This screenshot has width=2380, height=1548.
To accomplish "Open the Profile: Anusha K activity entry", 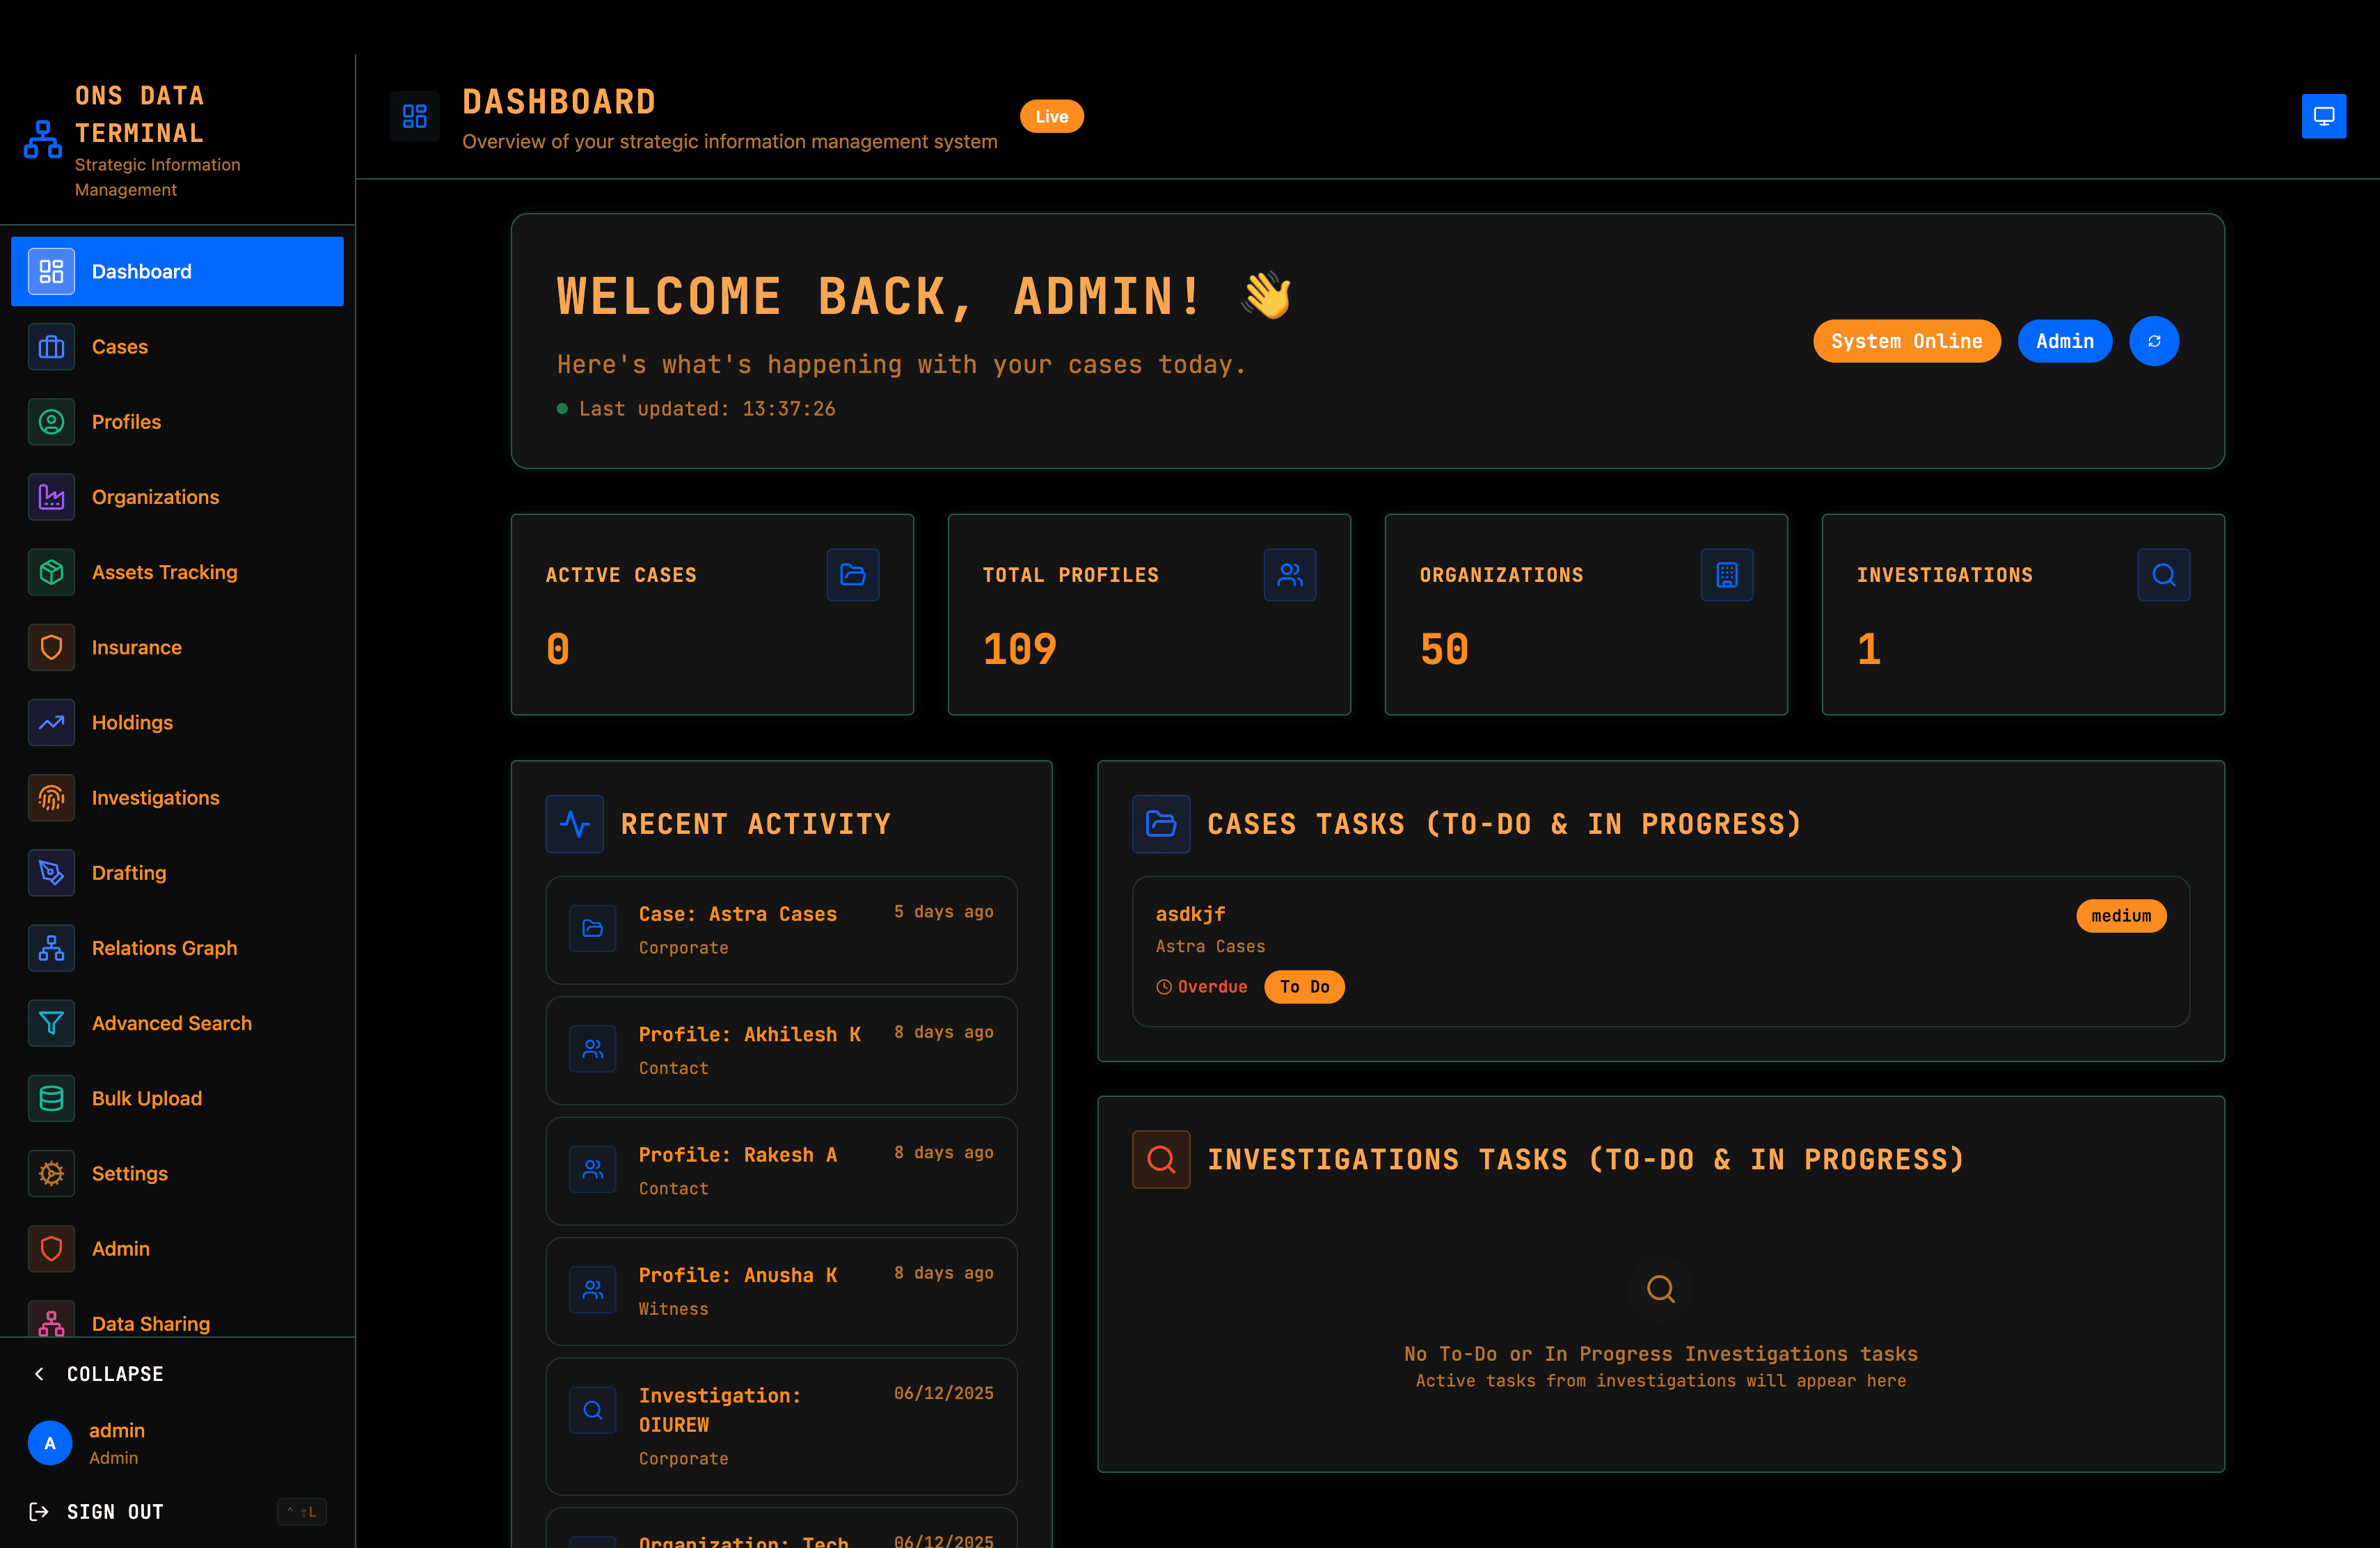I will pyautogui.click(x=781, y=1291).
